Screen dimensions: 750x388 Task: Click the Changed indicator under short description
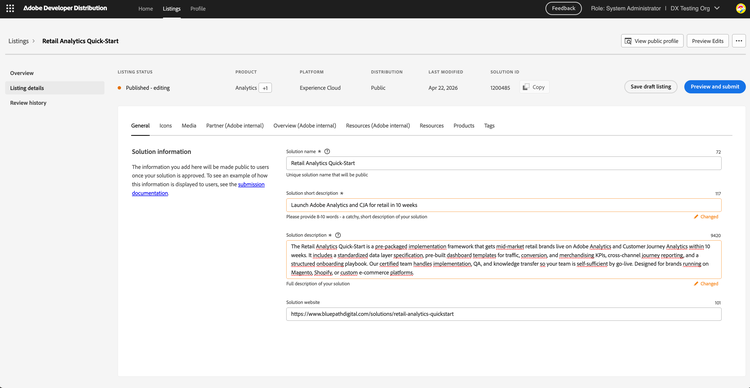(706, 217)
